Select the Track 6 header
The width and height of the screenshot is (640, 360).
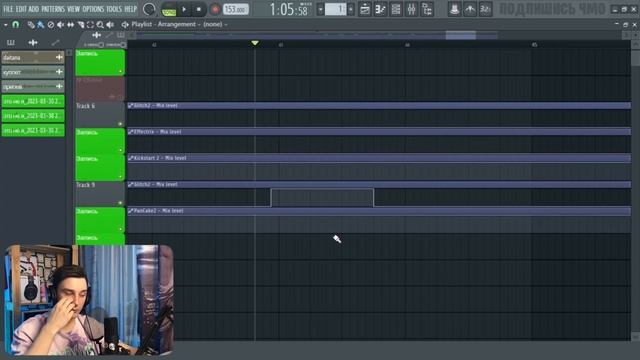[100, 115]
